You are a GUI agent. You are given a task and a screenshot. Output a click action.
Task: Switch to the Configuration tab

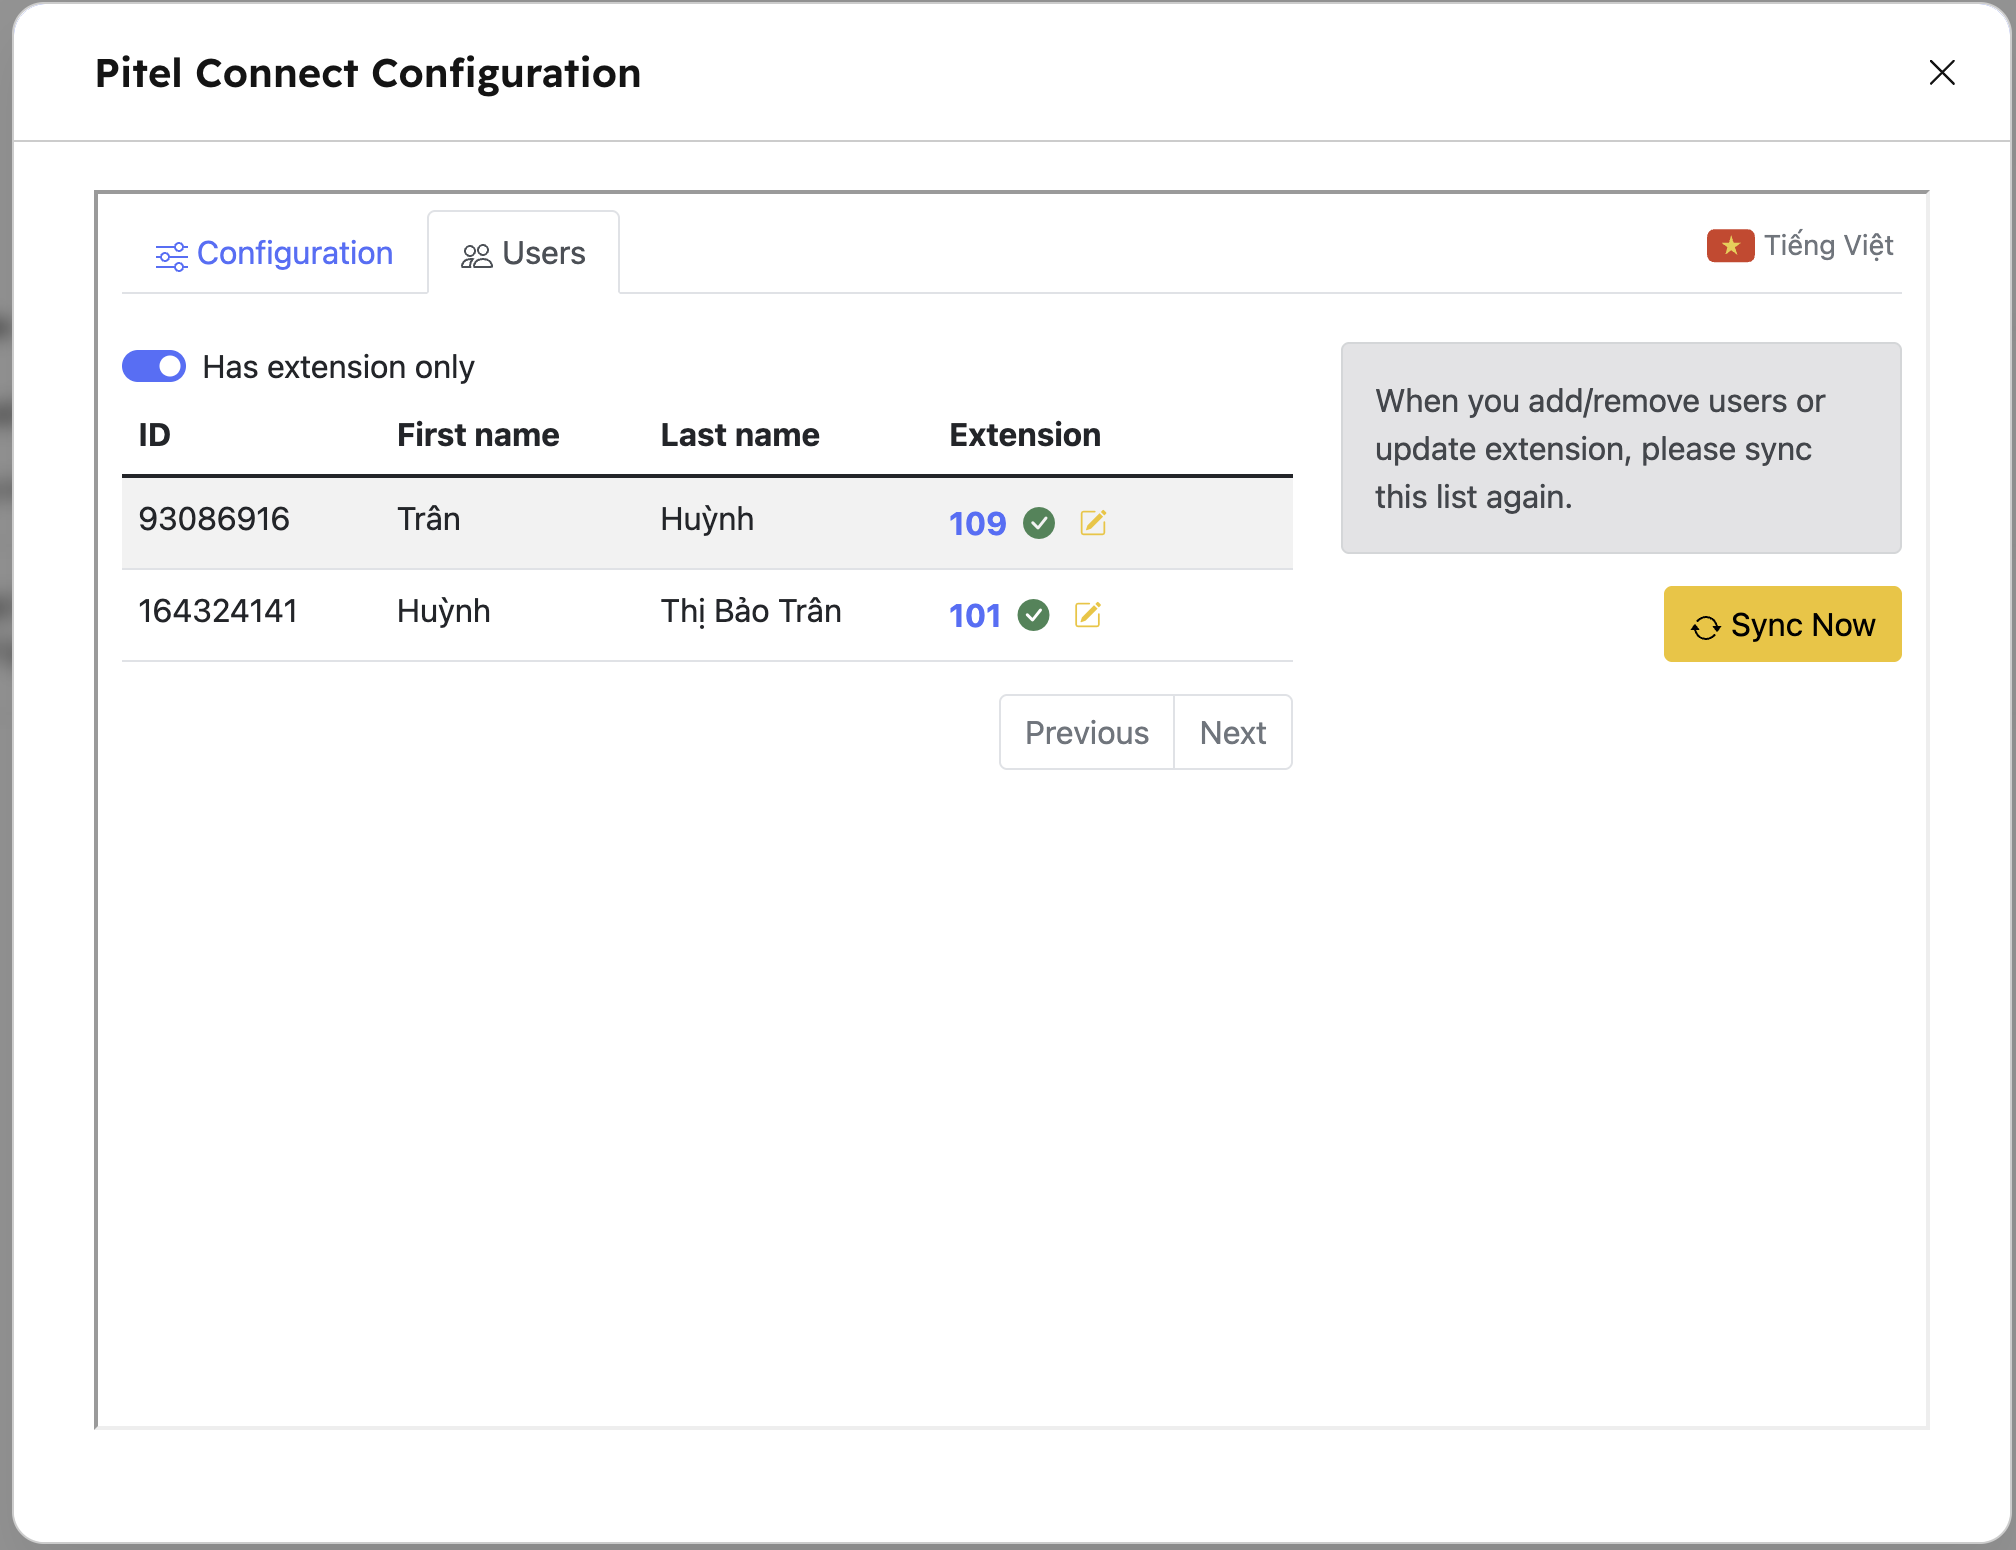click(274, 253)
